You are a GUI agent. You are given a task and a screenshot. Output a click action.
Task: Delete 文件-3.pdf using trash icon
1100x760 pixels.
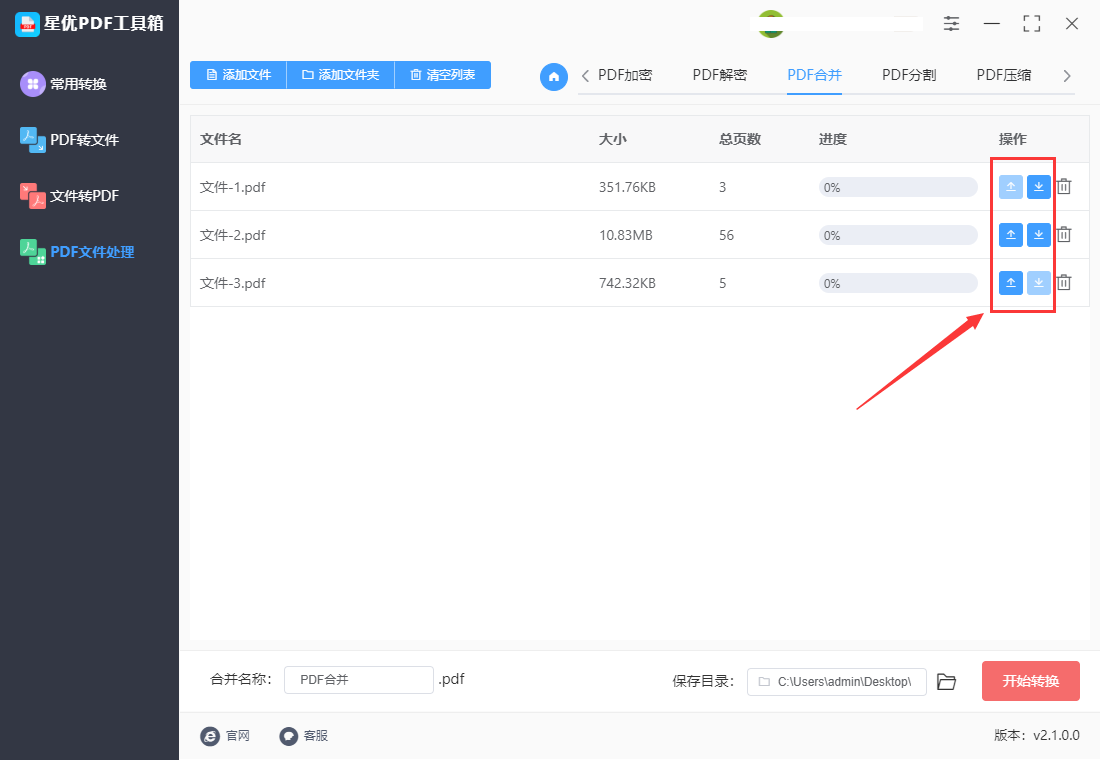(1063, 282)
